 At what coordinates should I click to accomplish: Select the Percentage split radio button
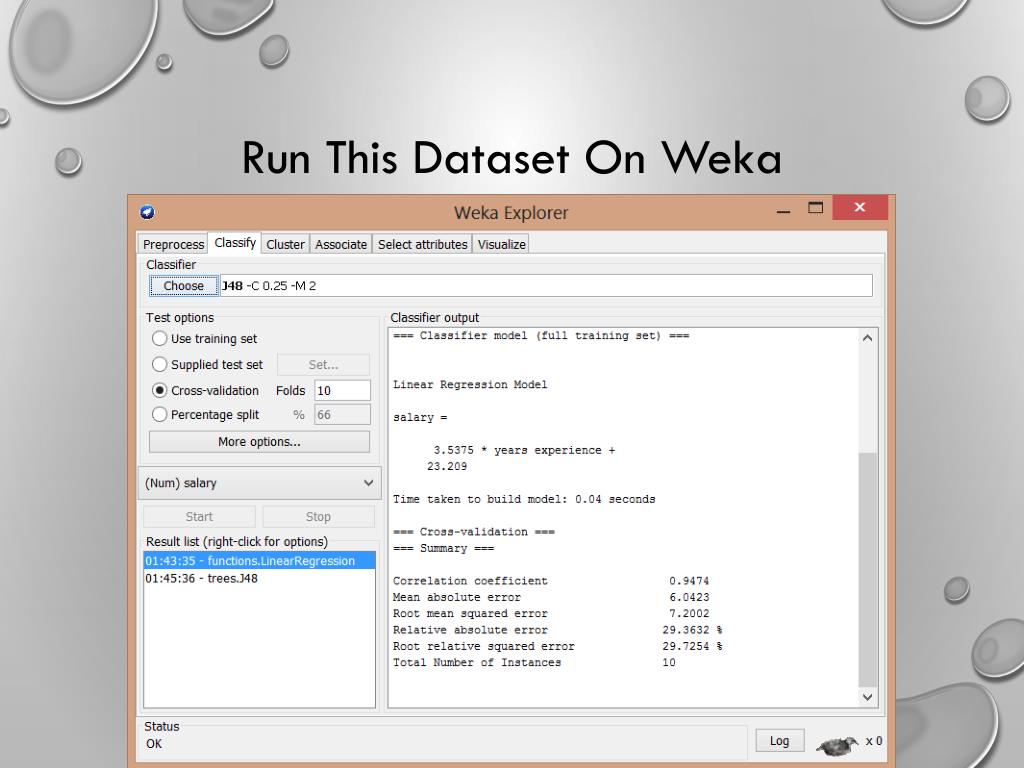[159, 414]
